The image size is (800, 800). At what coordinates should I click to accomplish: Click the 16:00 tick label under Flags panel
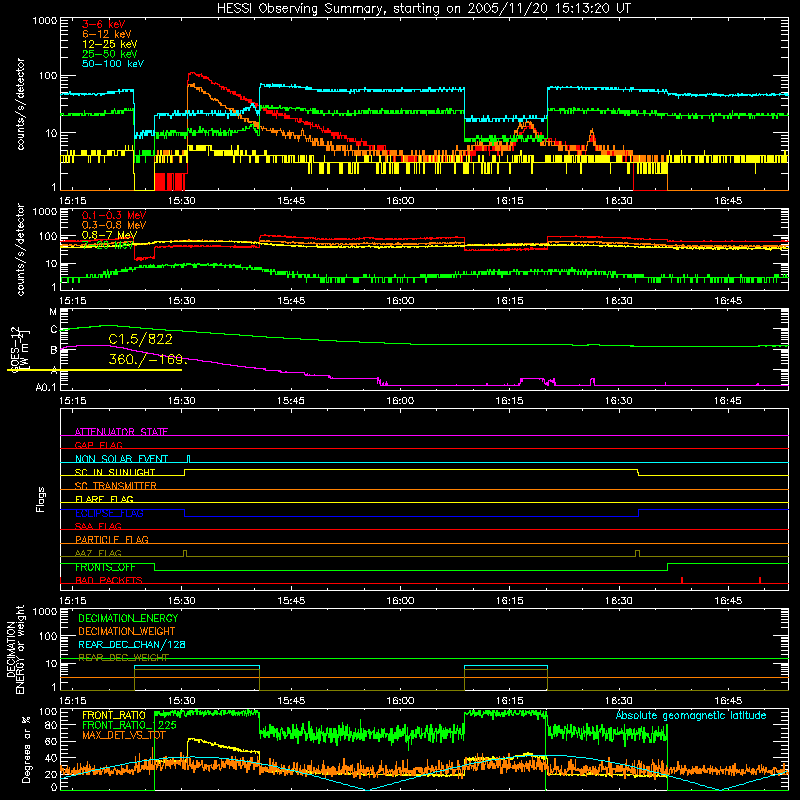pos(400,601)
